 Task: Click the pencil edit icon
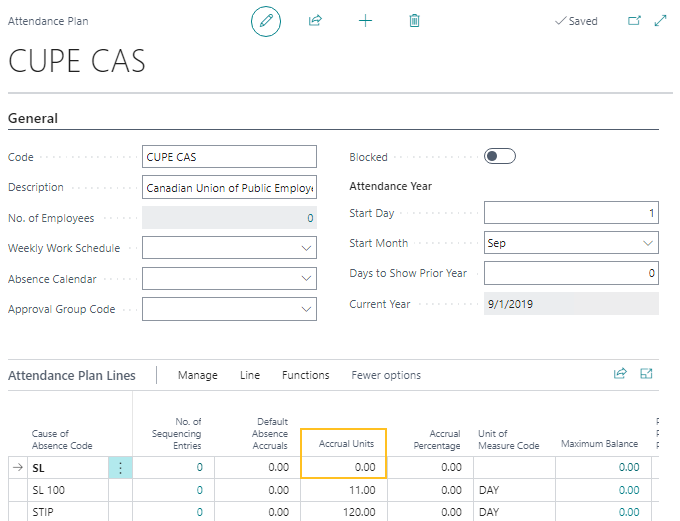(266, 21)
